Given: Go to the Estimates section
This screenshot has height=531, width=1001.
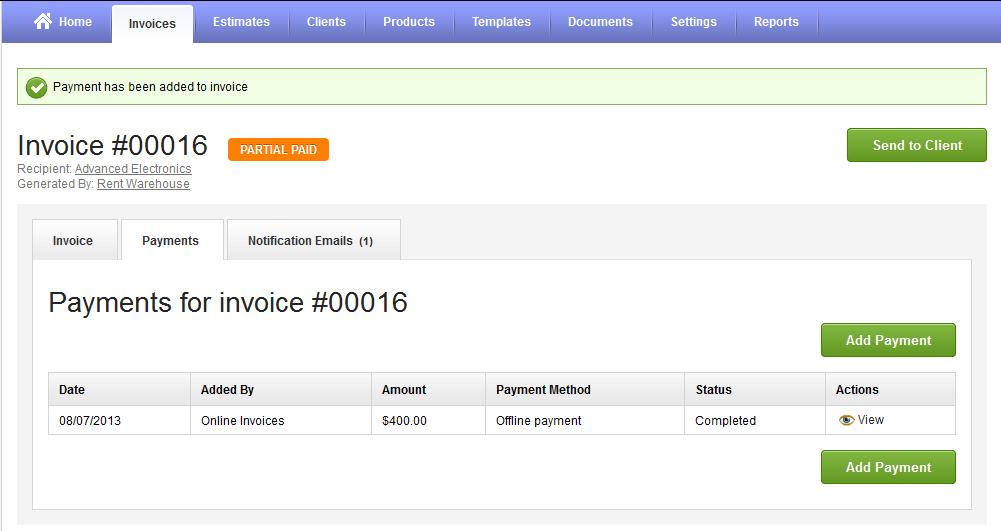Looking at the screenshot, I should tap(241, 22).
